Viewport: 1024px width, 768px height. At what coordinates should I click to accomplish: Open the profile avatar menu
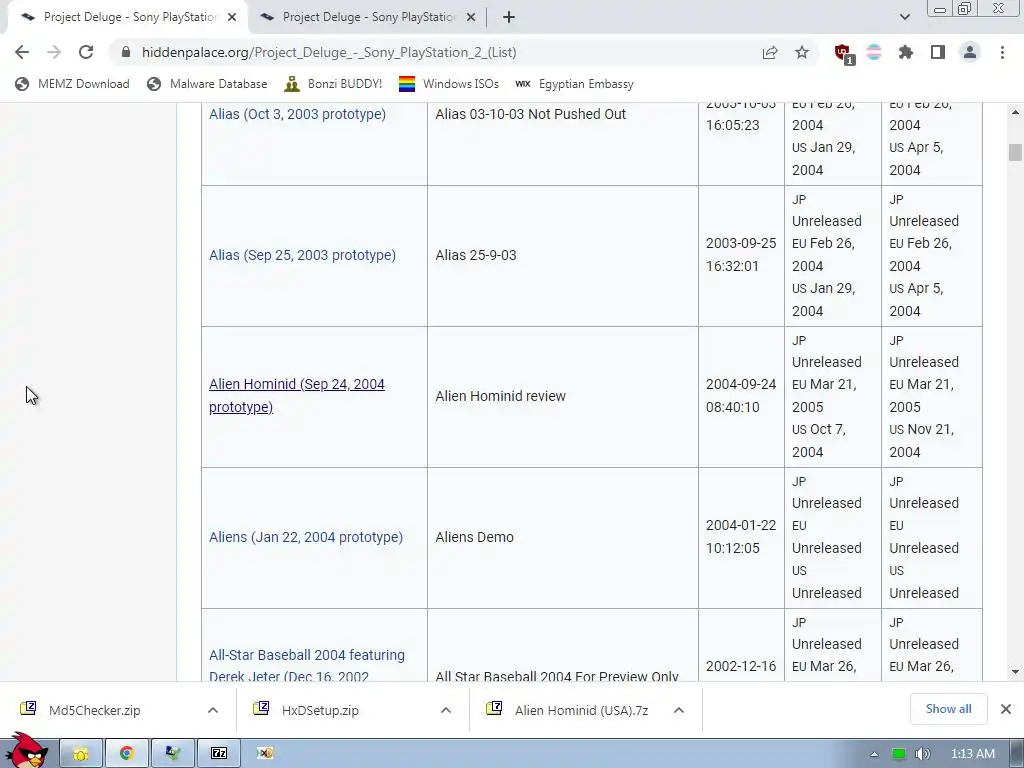970,52
